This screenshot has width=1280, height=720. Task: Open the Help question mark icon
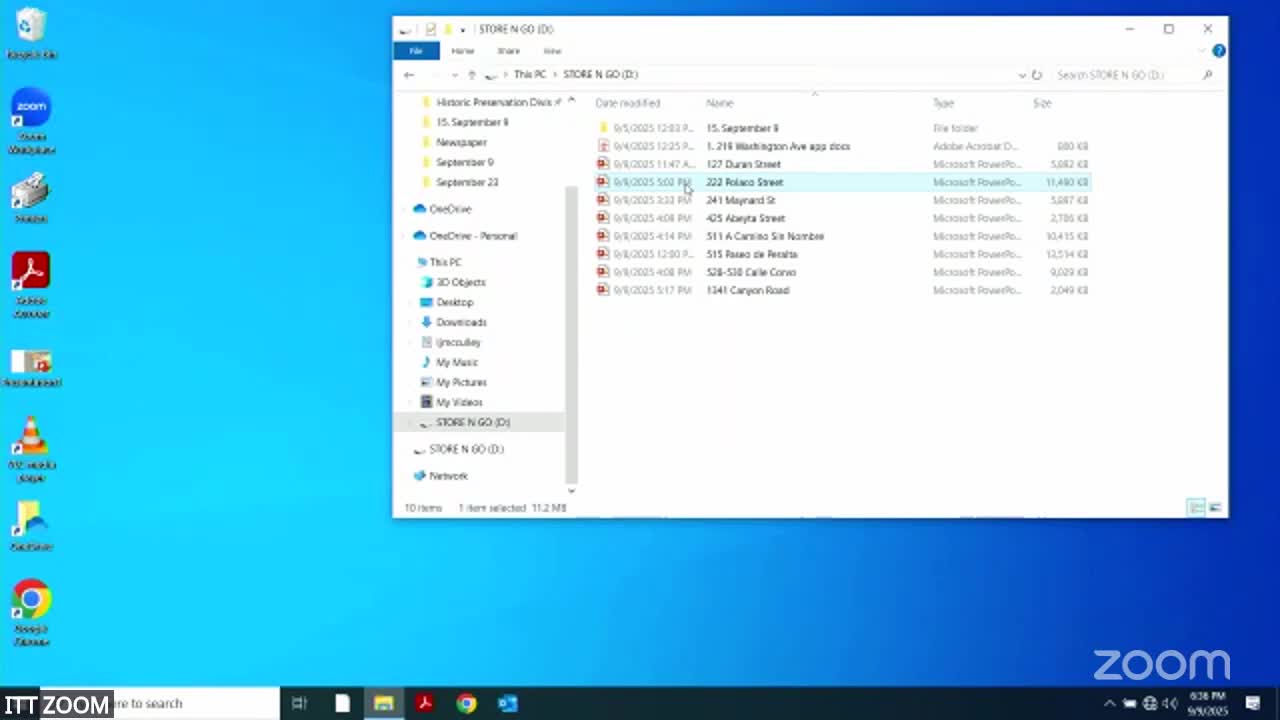pyautogui.click(x=1218, y=51)
